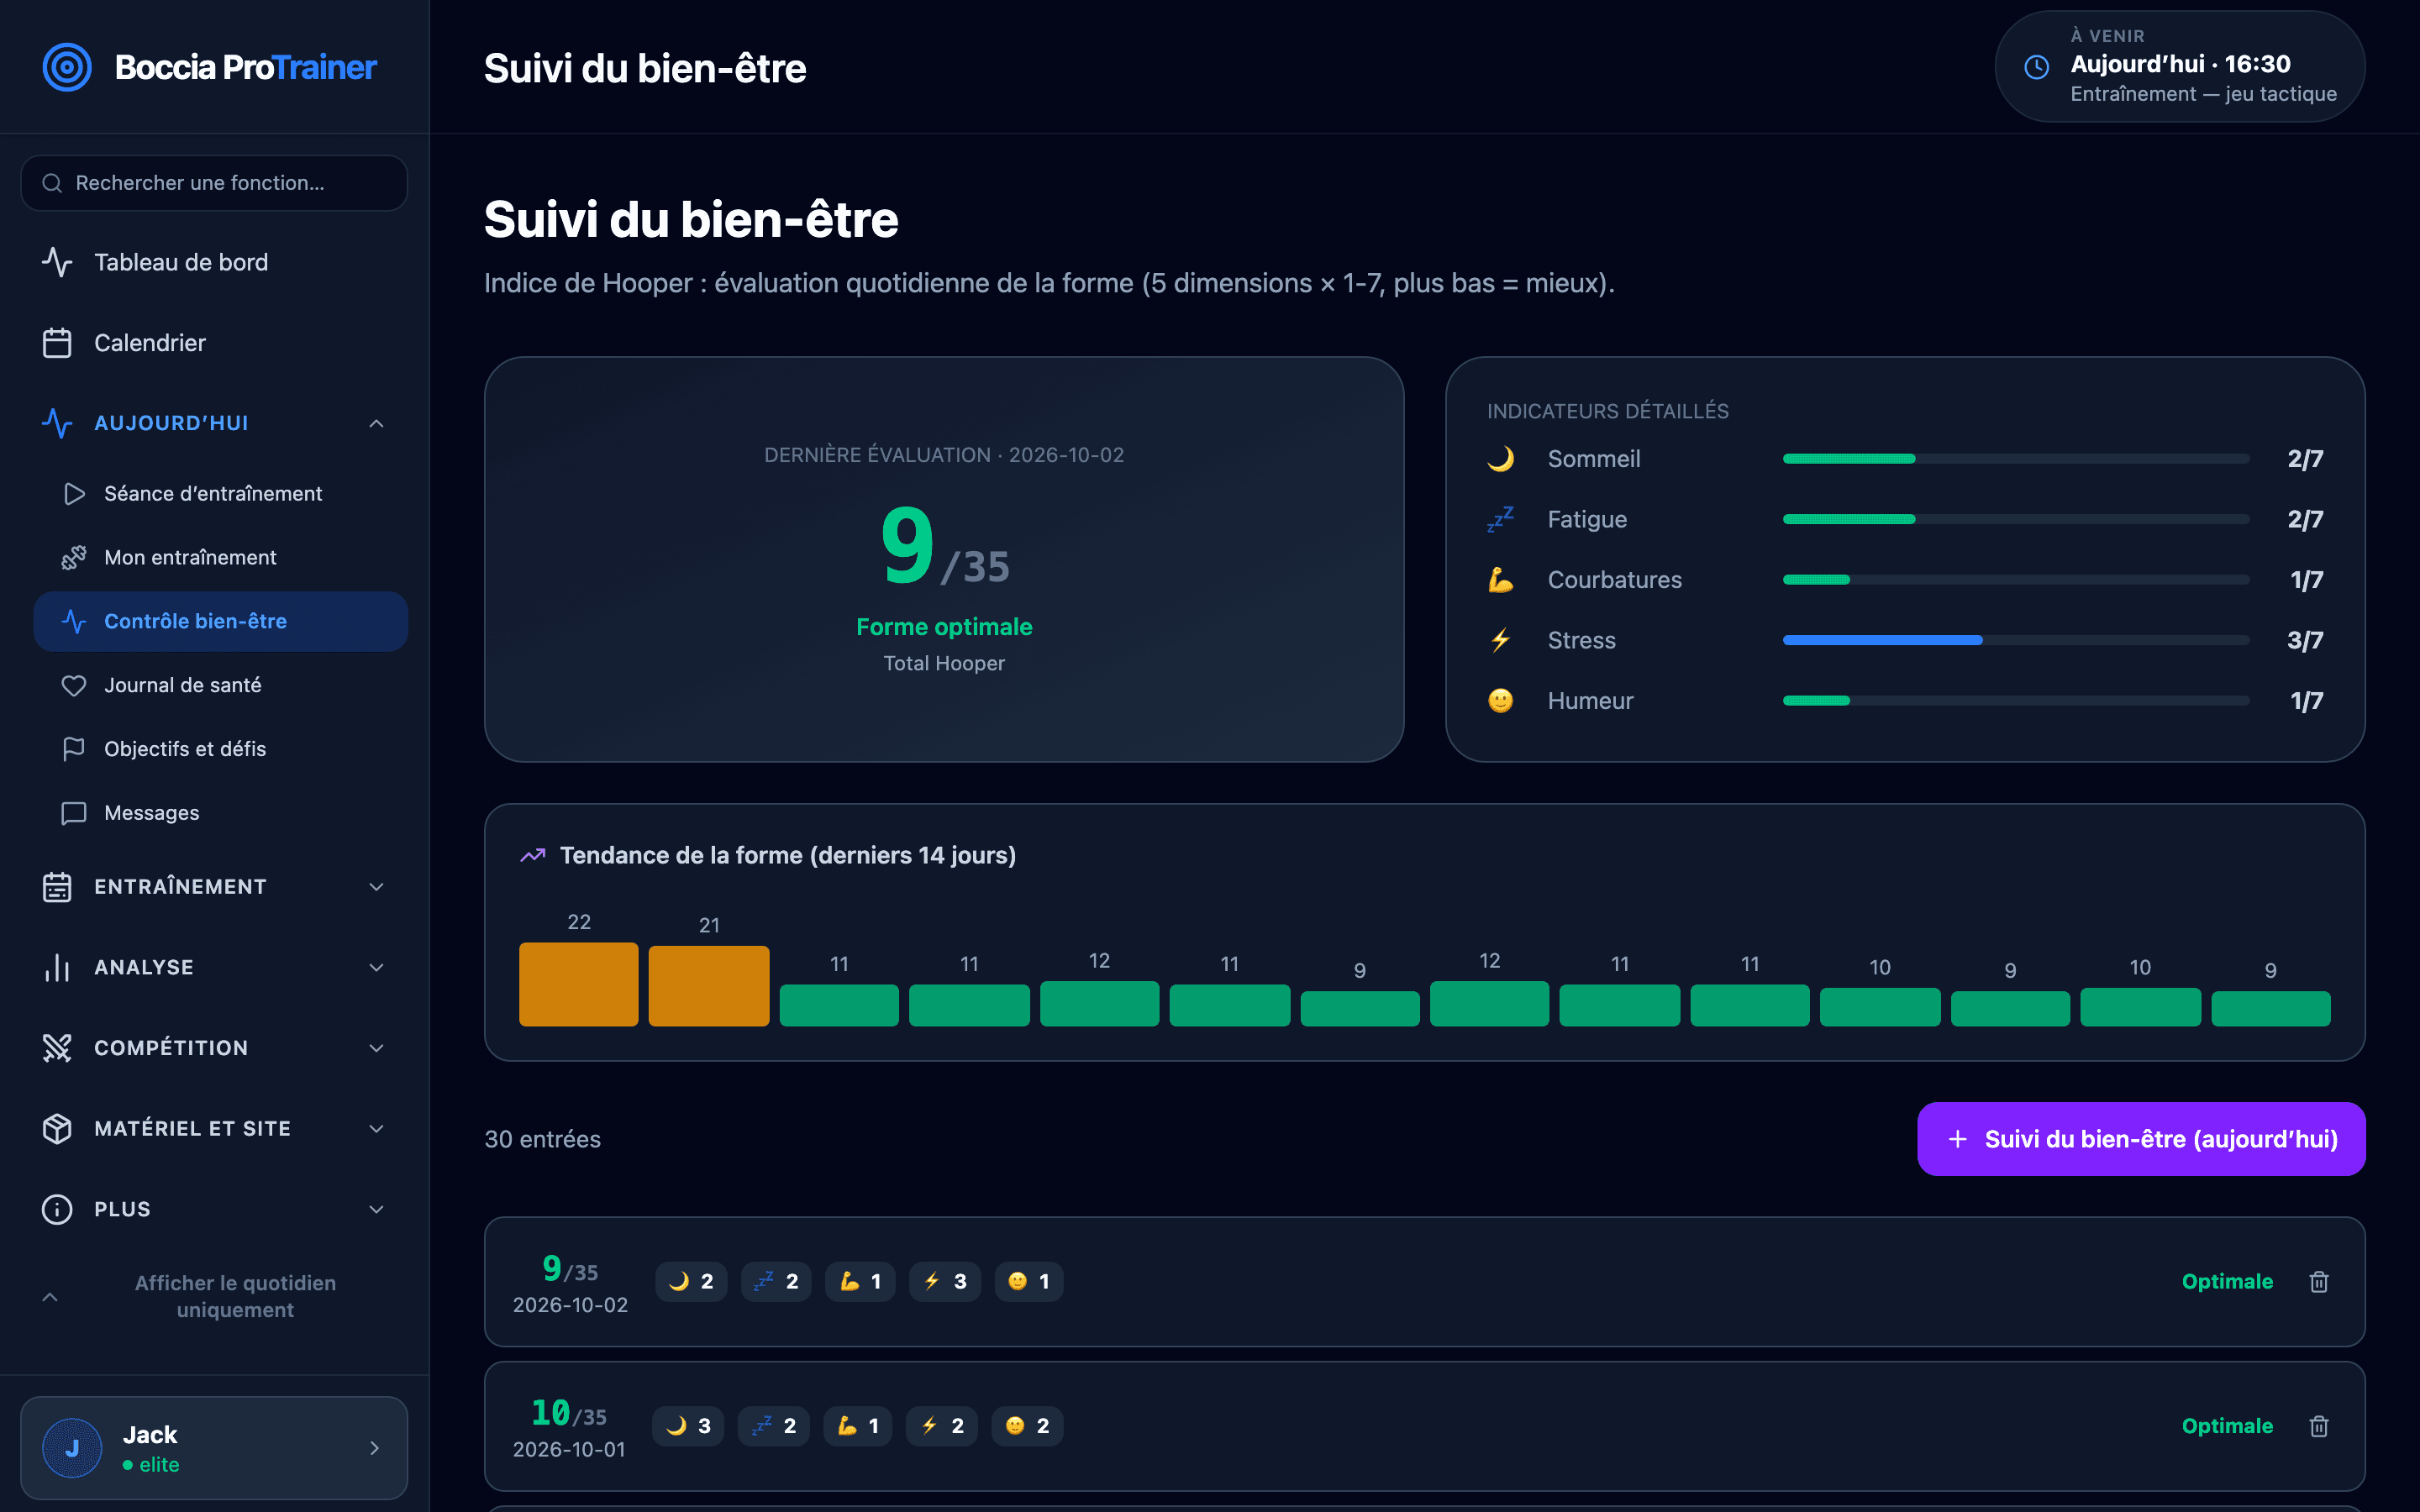This screenshot has height=1512, width=2420.
Task: Click the flag icon for Objectifs et défis
Action: pos(74,749)
